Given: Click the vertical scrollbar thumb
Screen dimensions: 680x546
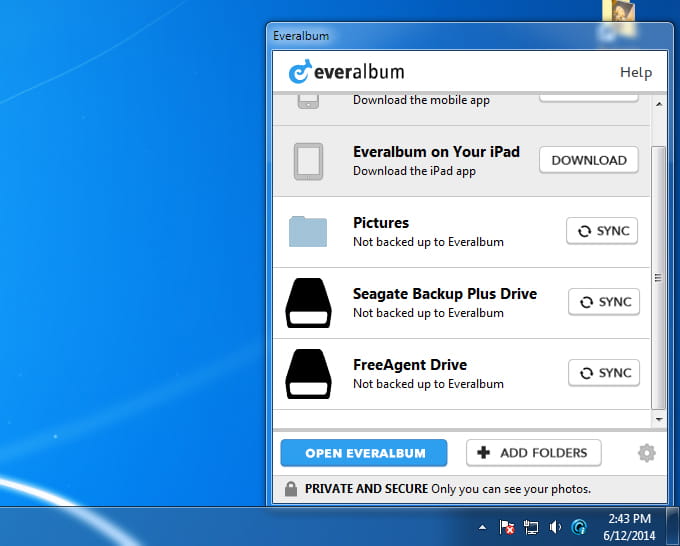Looking at the screenshot, I should coord(658,278).
